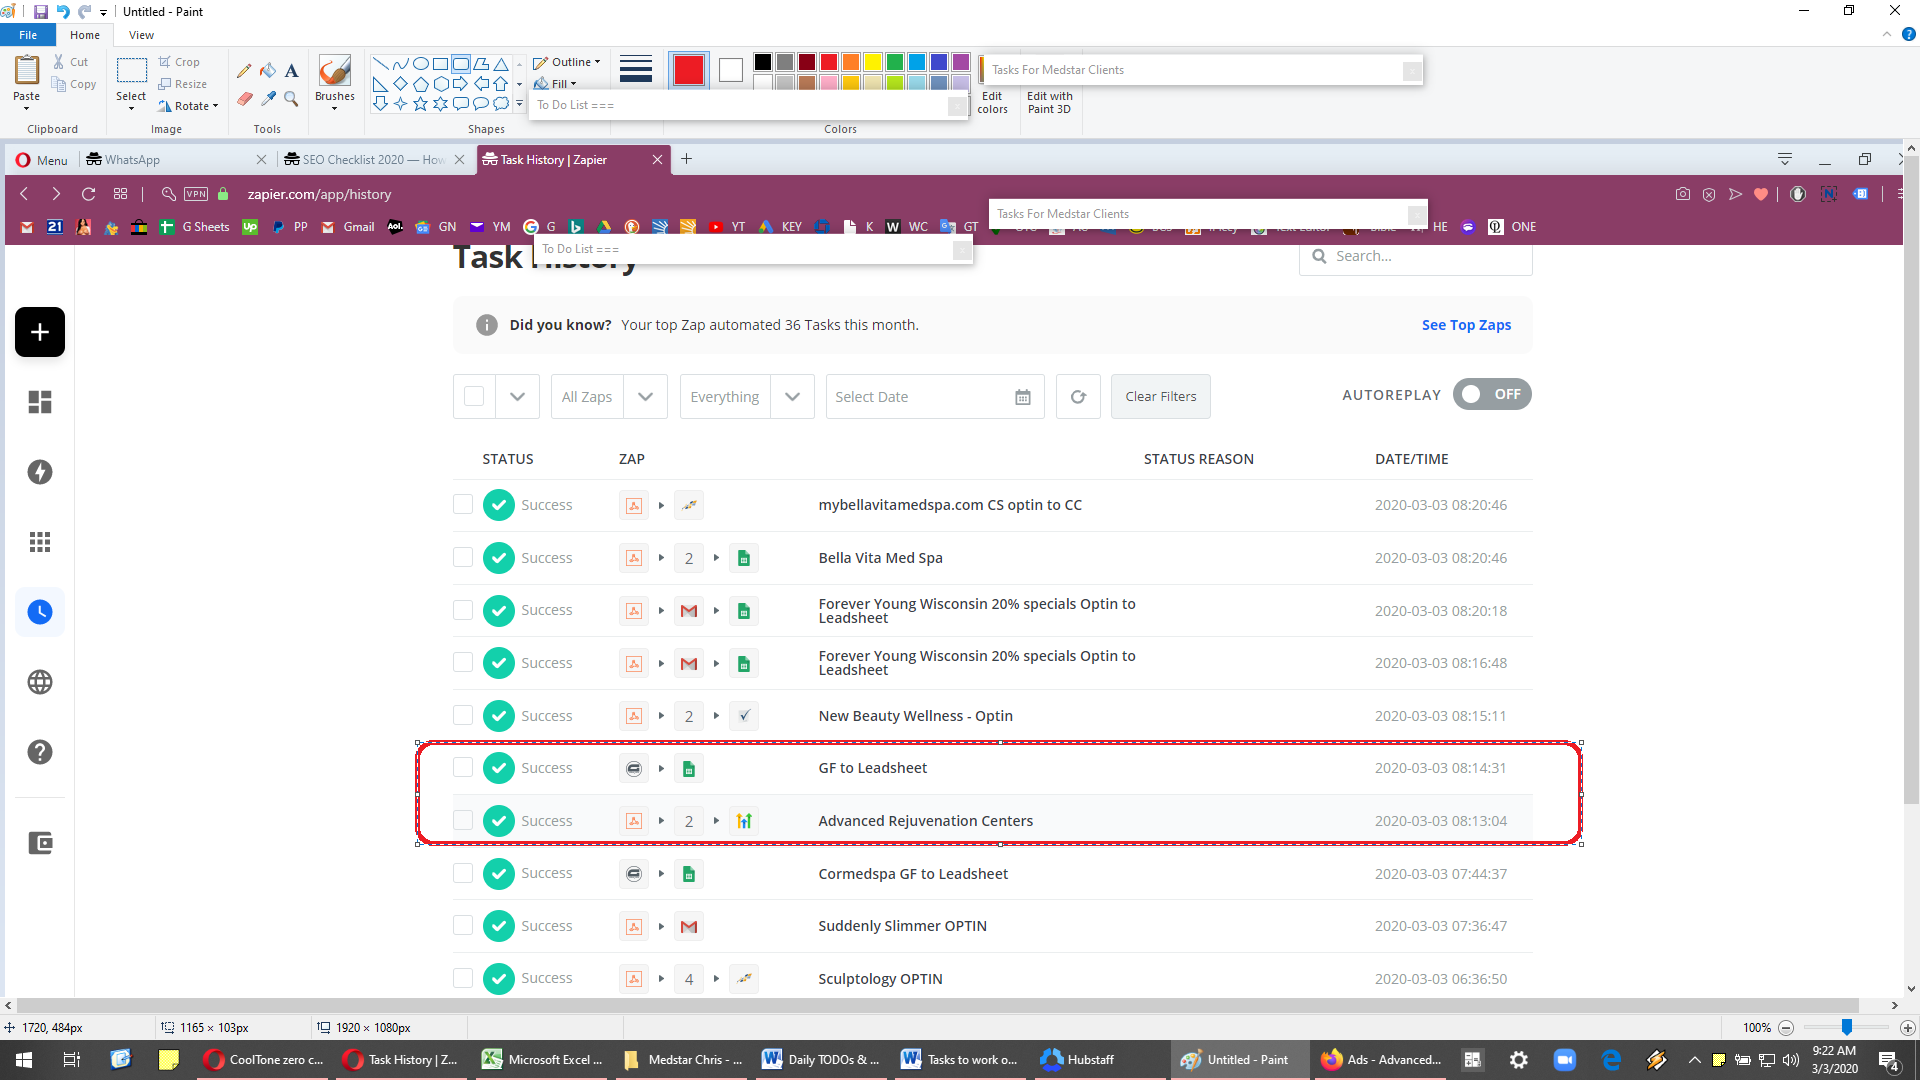Switch to the View ribbon tab
The height and width of the screenshot is (1080, 1920).
tap(141, 35)
